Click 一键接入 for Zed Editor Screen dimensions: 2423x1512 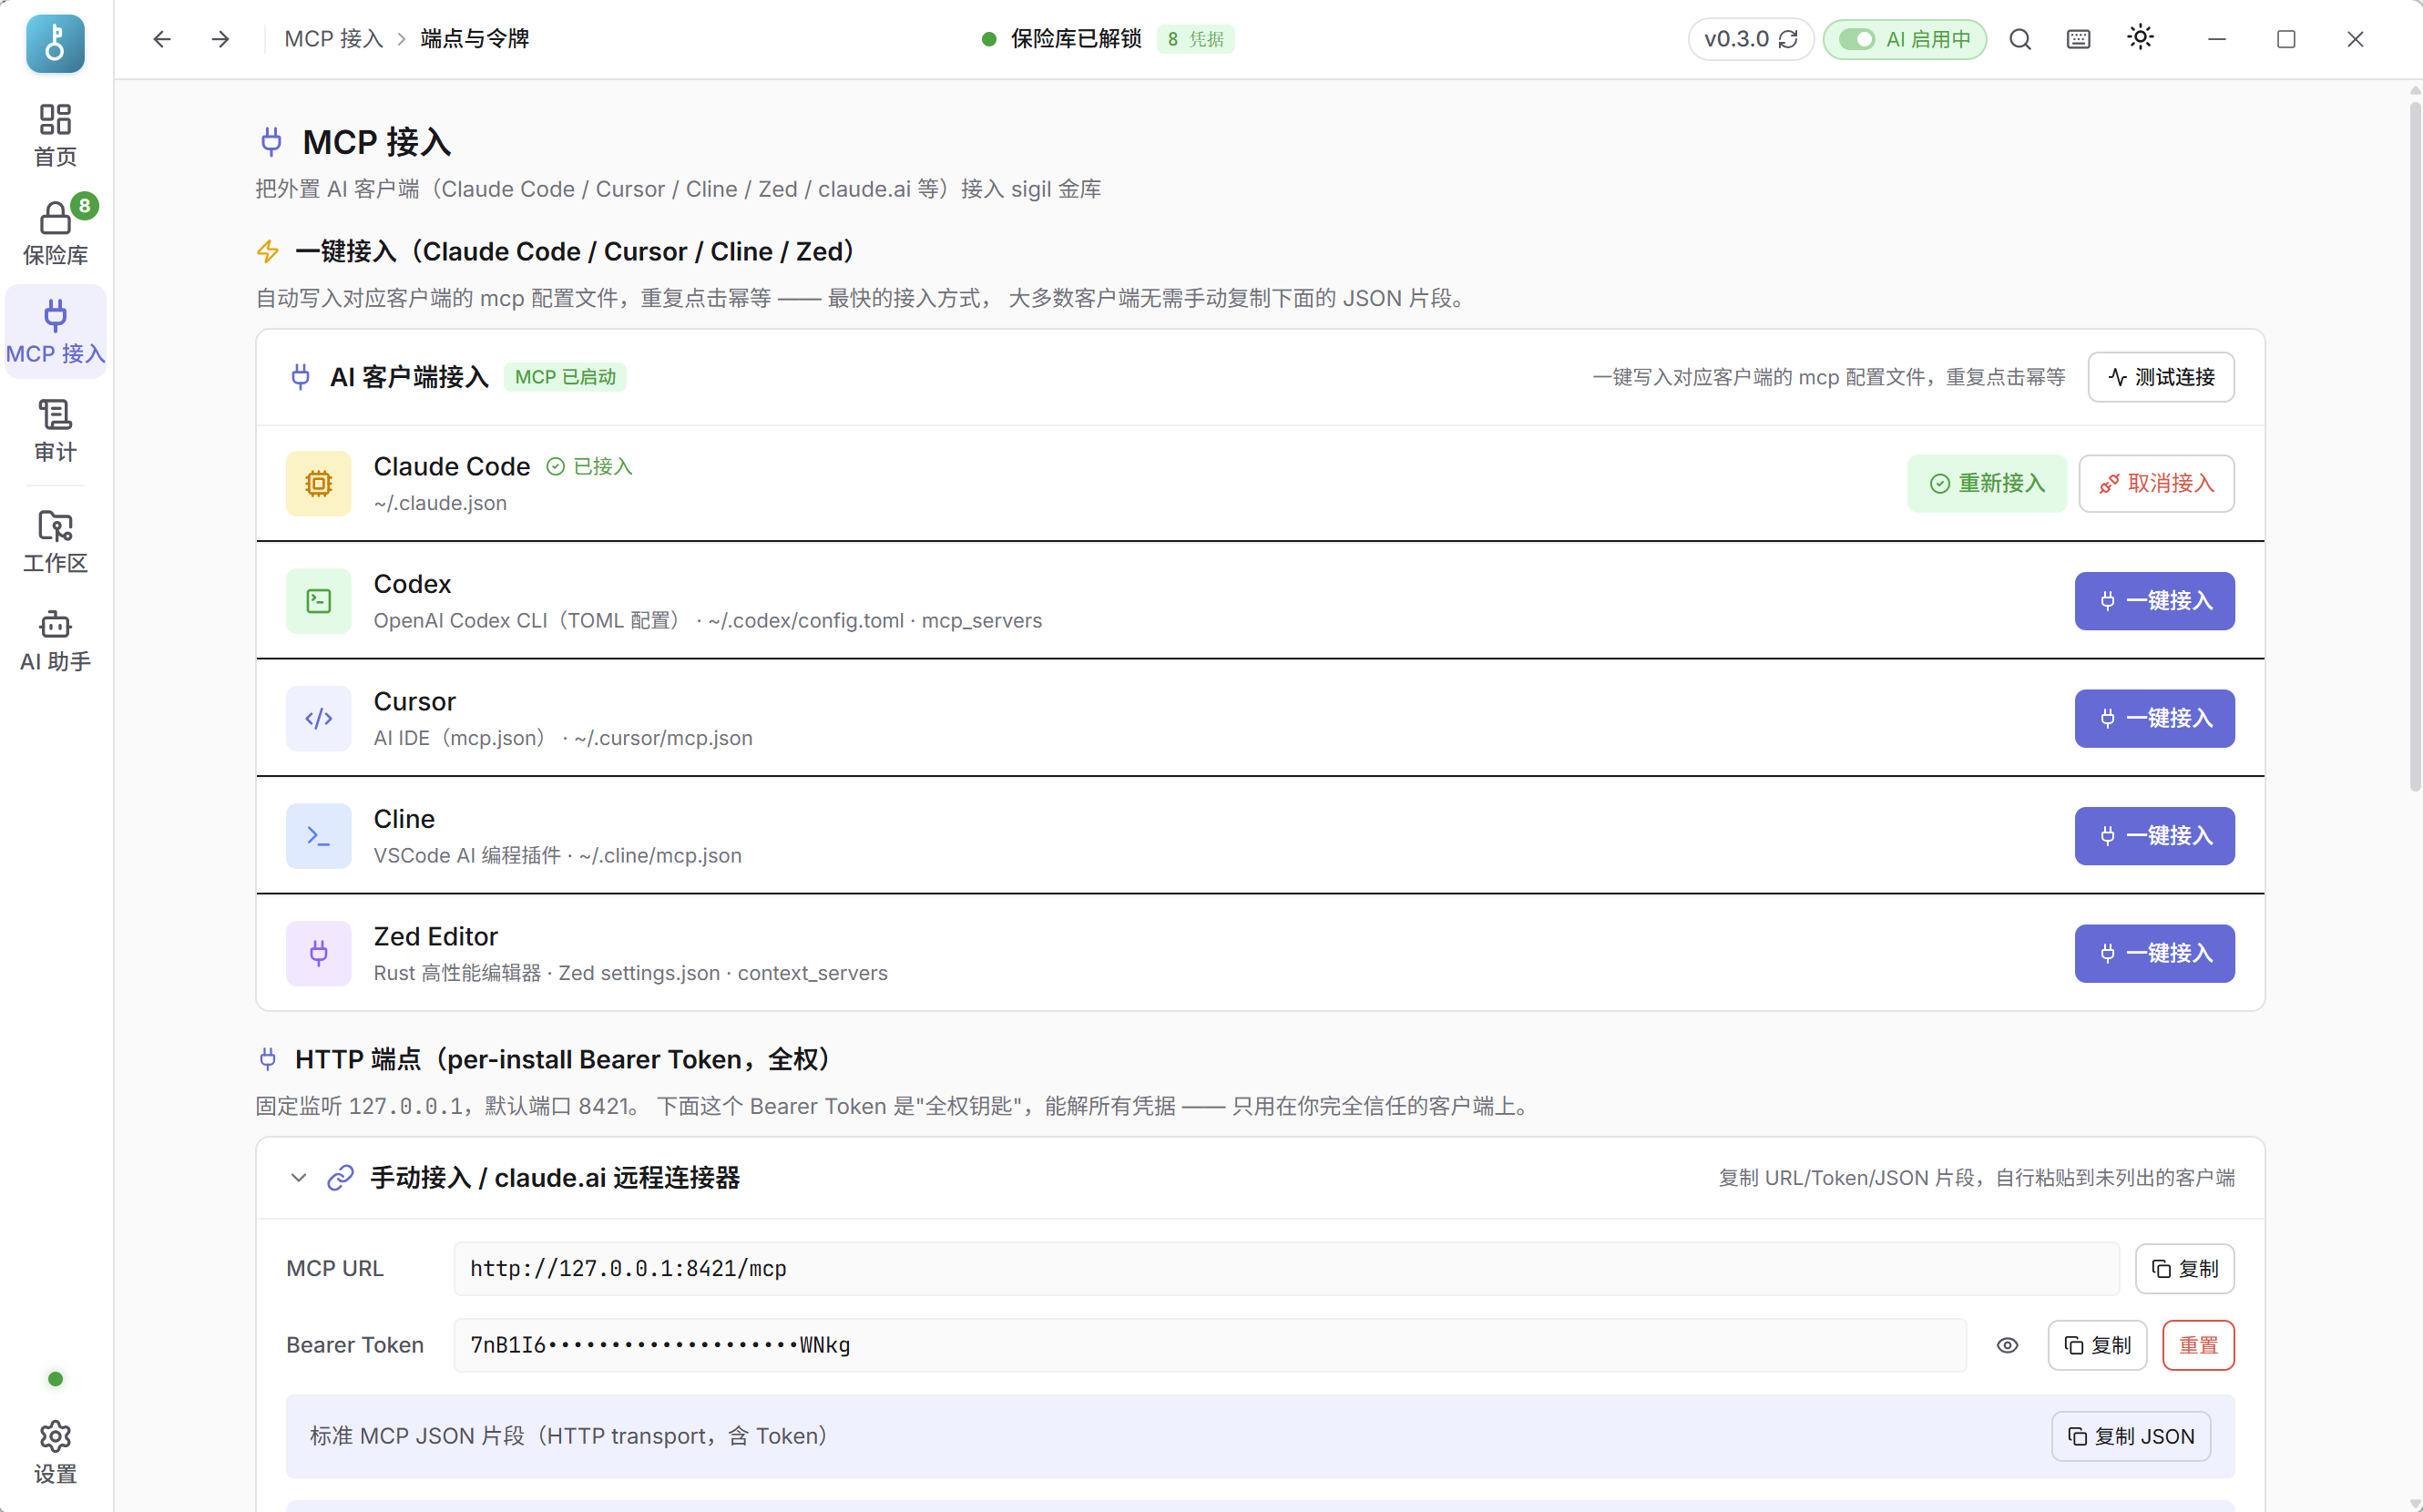(x=2154, y=954)
